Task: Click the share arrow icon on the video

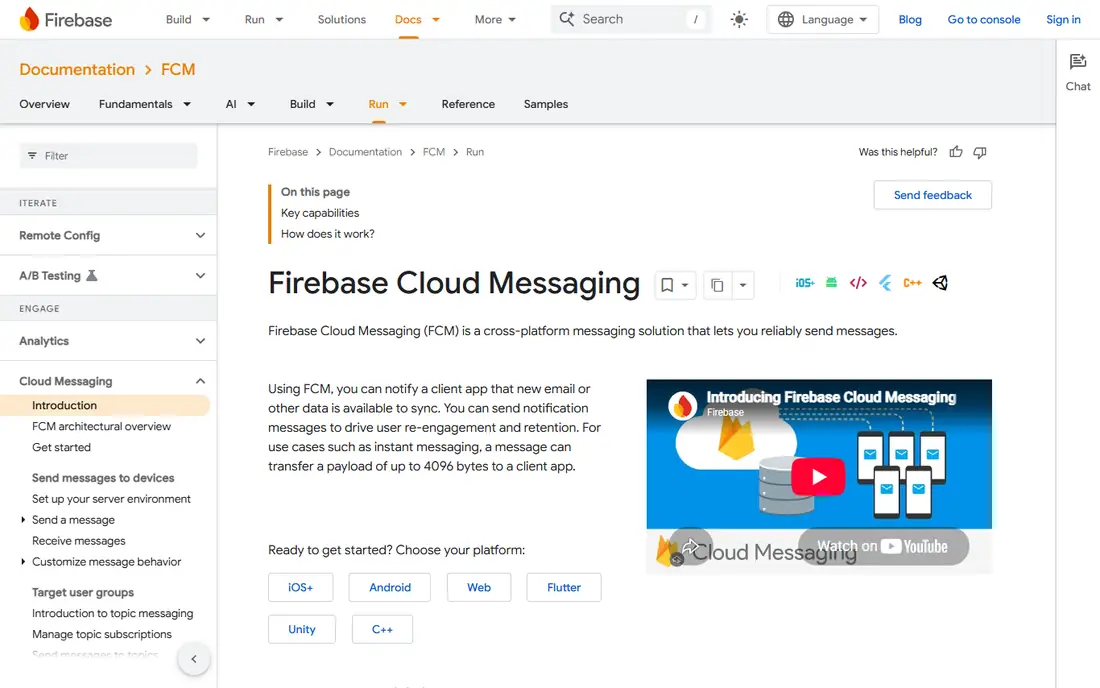Action: click(x=690, y=546)
